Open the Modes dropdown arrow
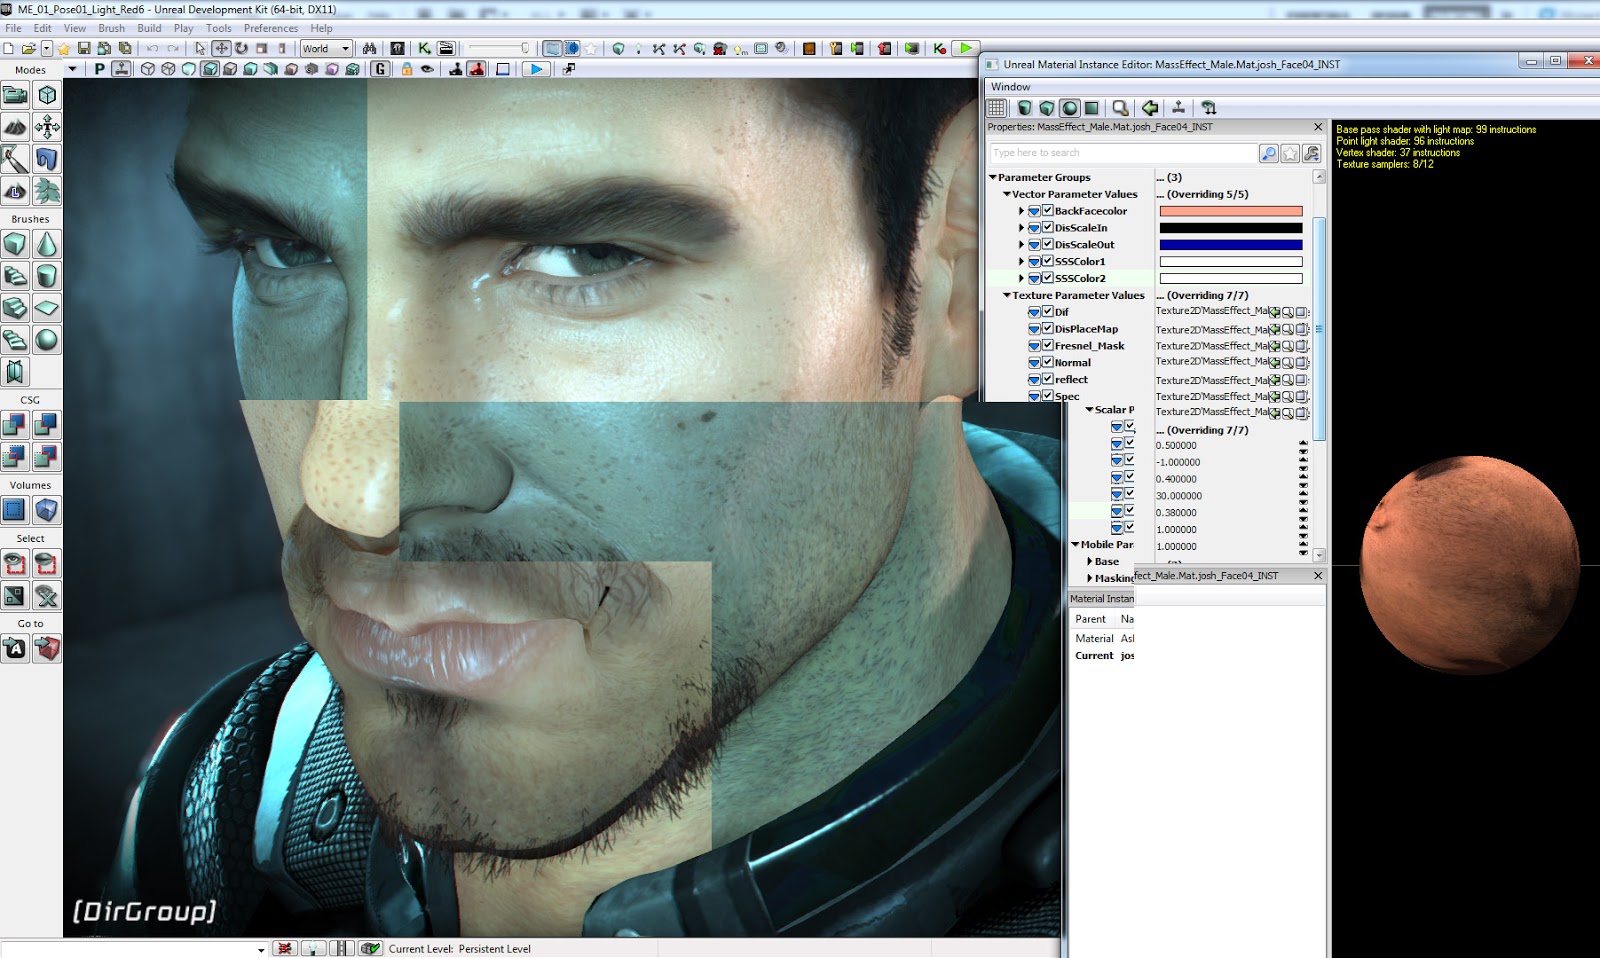This screenshot has width=1600, height=958. [x=72, y=69]
